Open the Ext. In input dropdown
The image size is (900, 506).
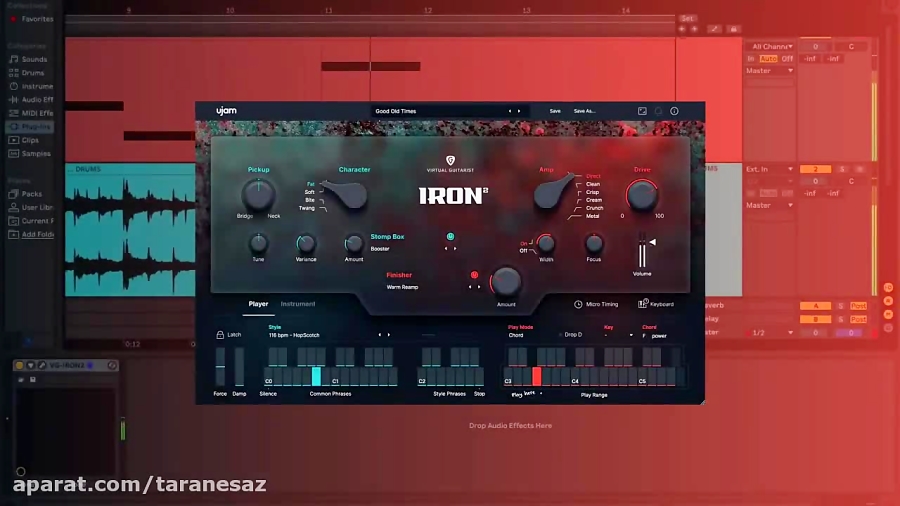tap(770, 169)
